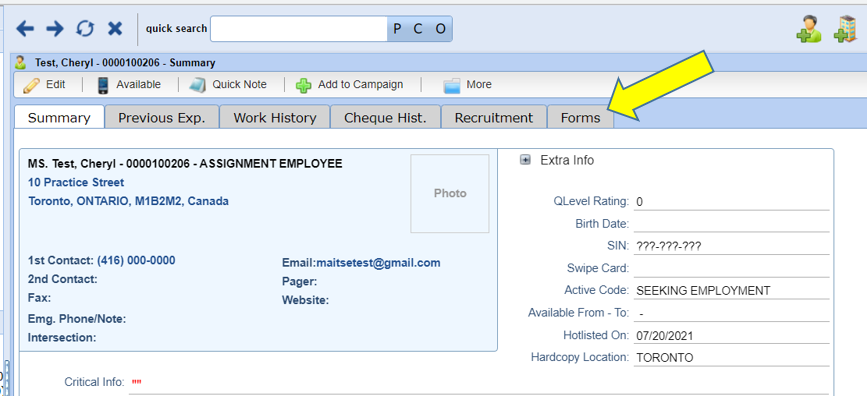
Task: Click the back arrow navigation icon
Action: pyautogui.click(x=25, y=29)
